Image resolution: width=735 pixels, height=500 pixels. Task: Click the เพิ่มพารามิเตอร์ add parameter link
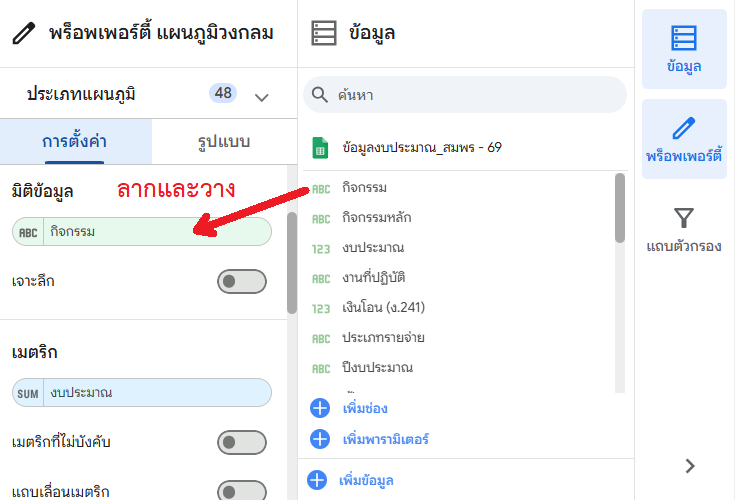coord(386,440)
